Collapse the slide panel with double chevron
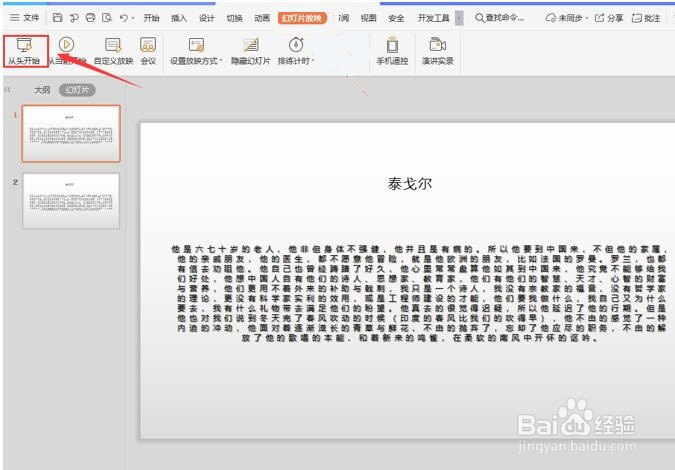The width and height of the screenshot is (675, 470). (7, 90)
